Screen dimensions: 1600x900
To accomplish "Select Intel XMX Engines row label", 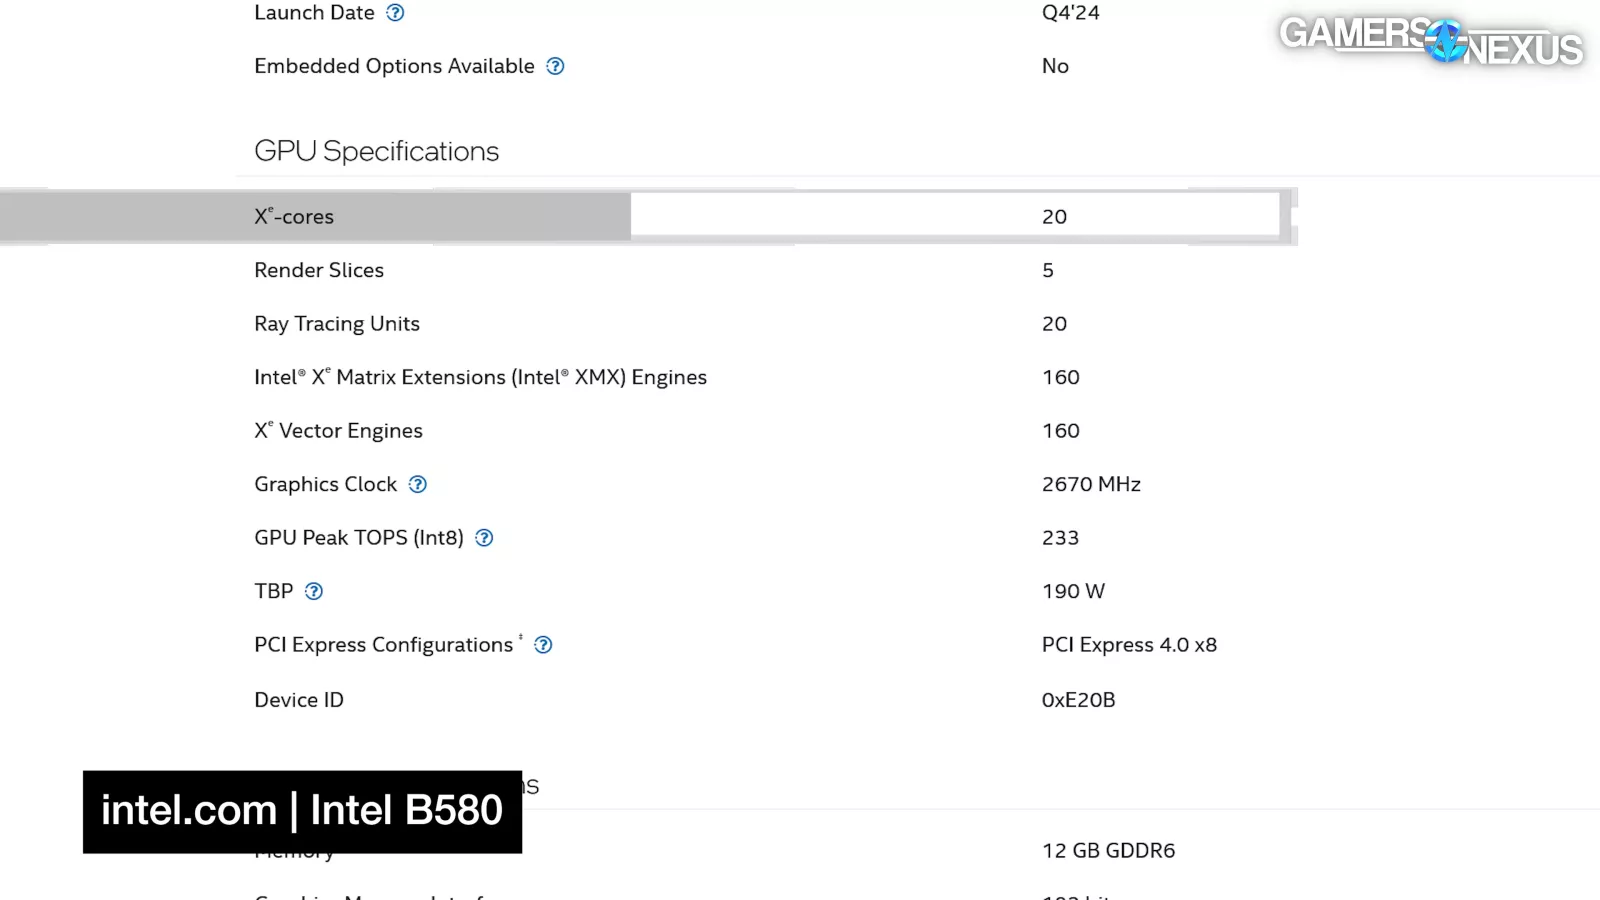I will click(x=480, y=377).
